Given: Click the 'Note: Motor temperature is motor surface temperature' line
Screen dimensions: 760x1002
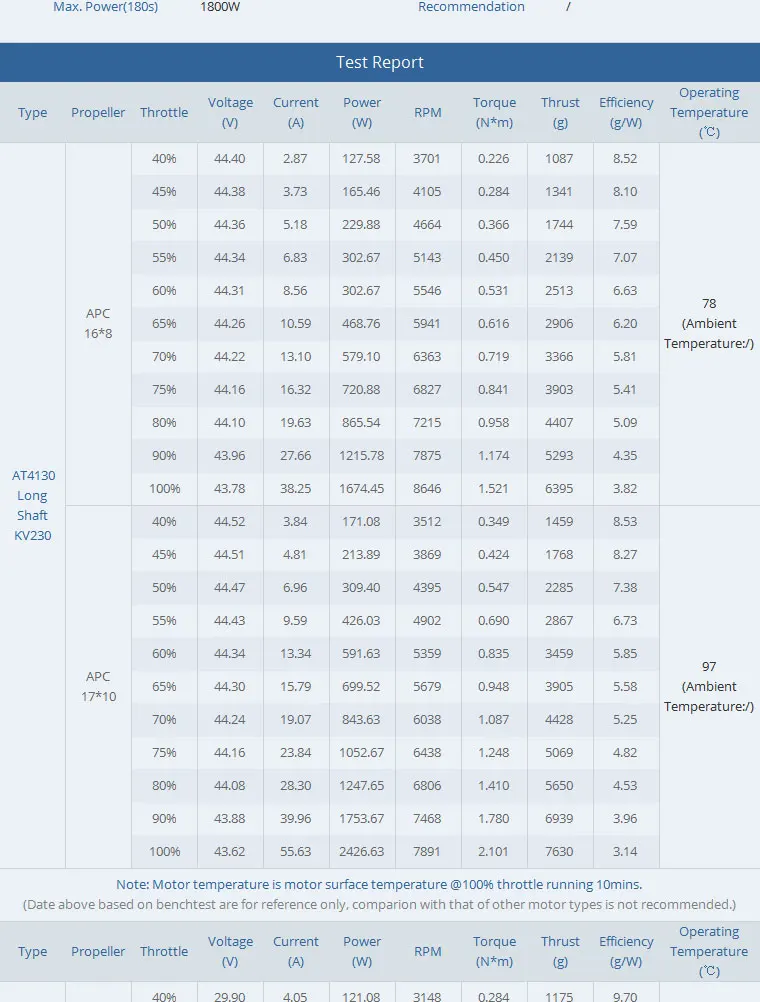Looking at the screenshot, I should 379,884.
